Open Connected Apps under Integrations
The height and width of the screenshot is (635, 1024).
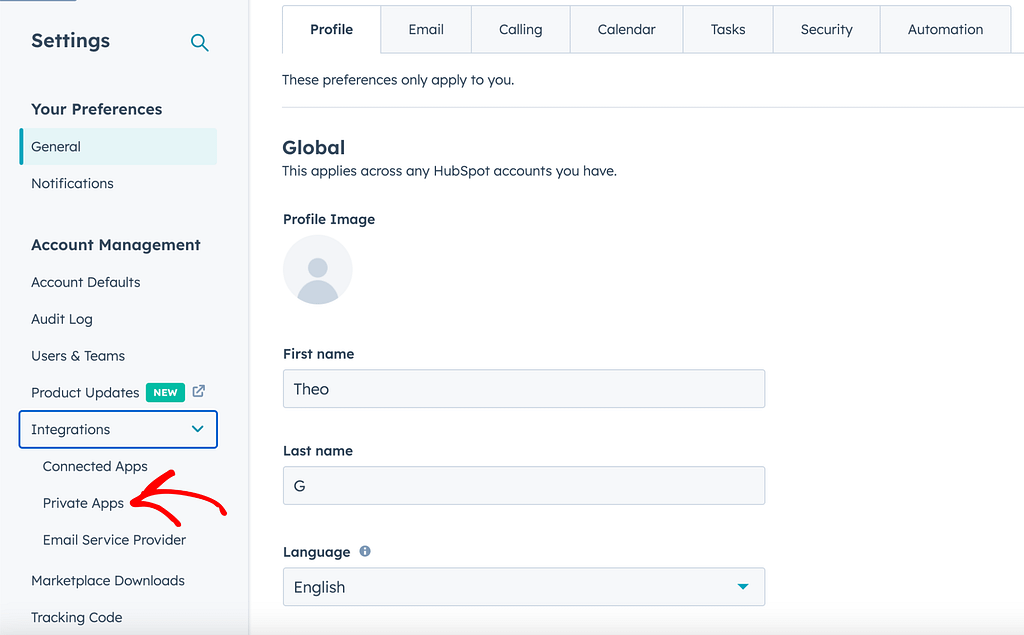pyautogui.click(x=95, y=466)
